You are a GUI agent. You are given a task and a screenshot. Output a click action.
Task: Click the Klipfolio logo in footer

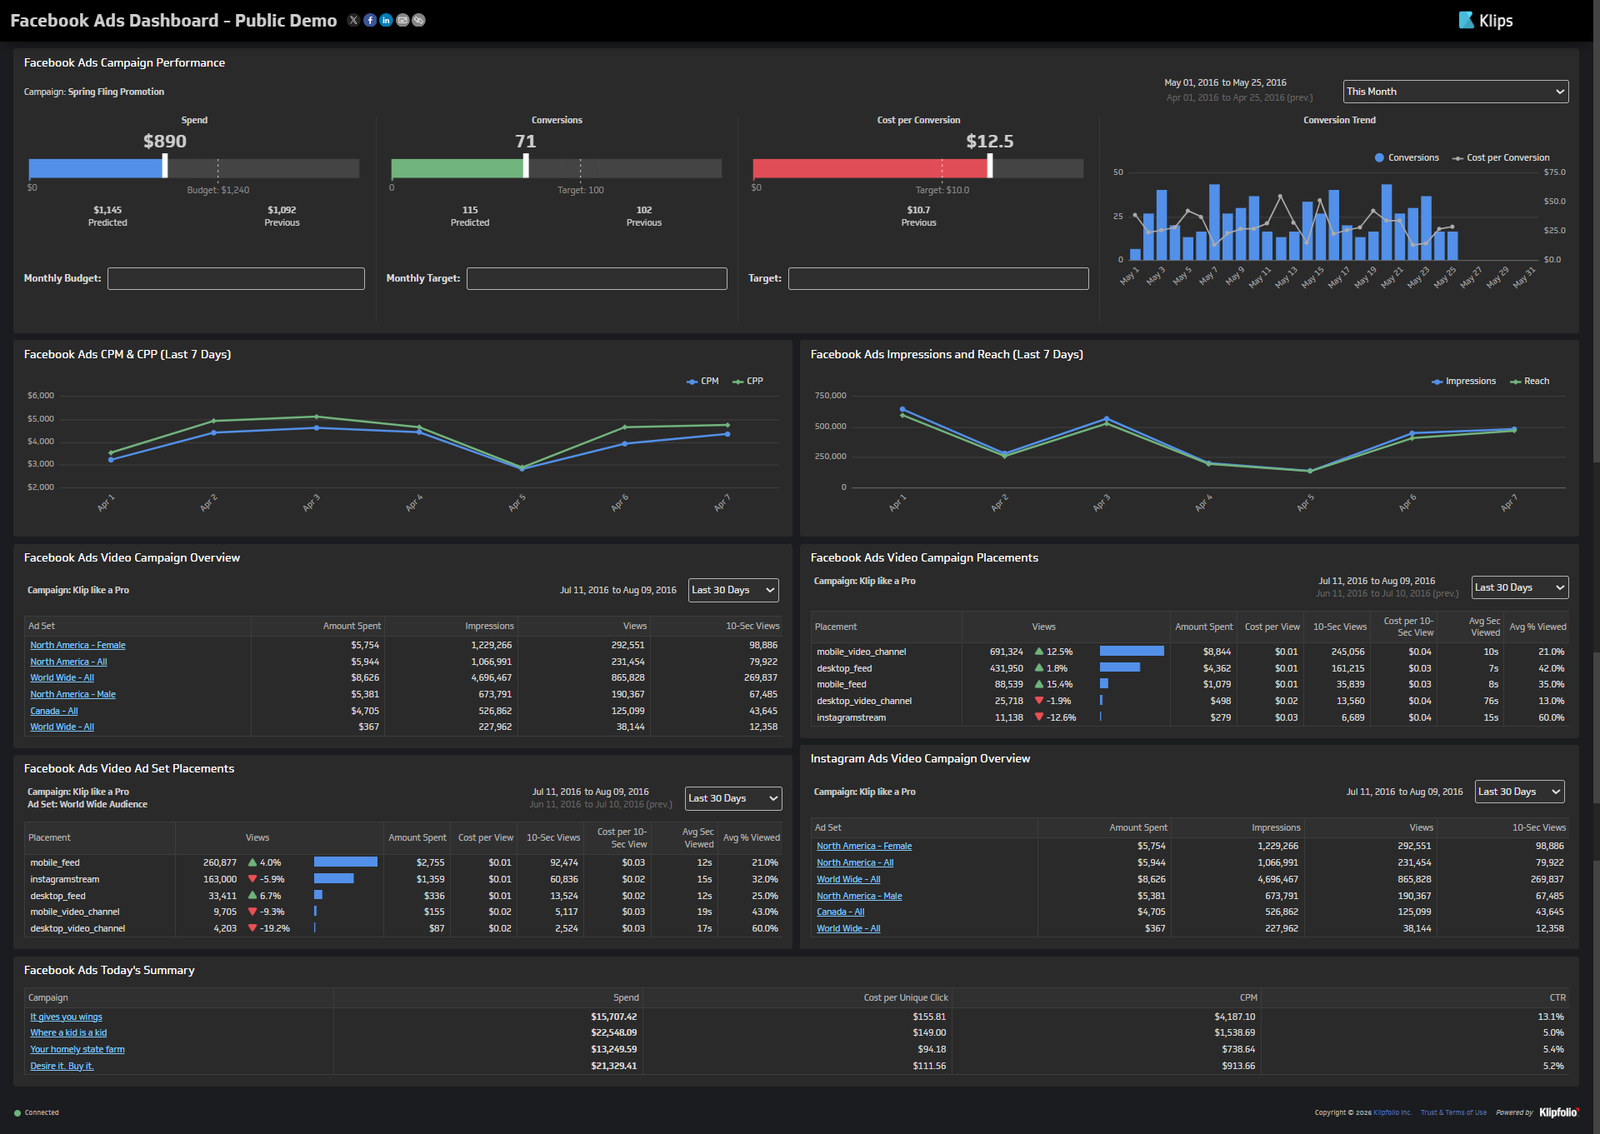1559,1112
